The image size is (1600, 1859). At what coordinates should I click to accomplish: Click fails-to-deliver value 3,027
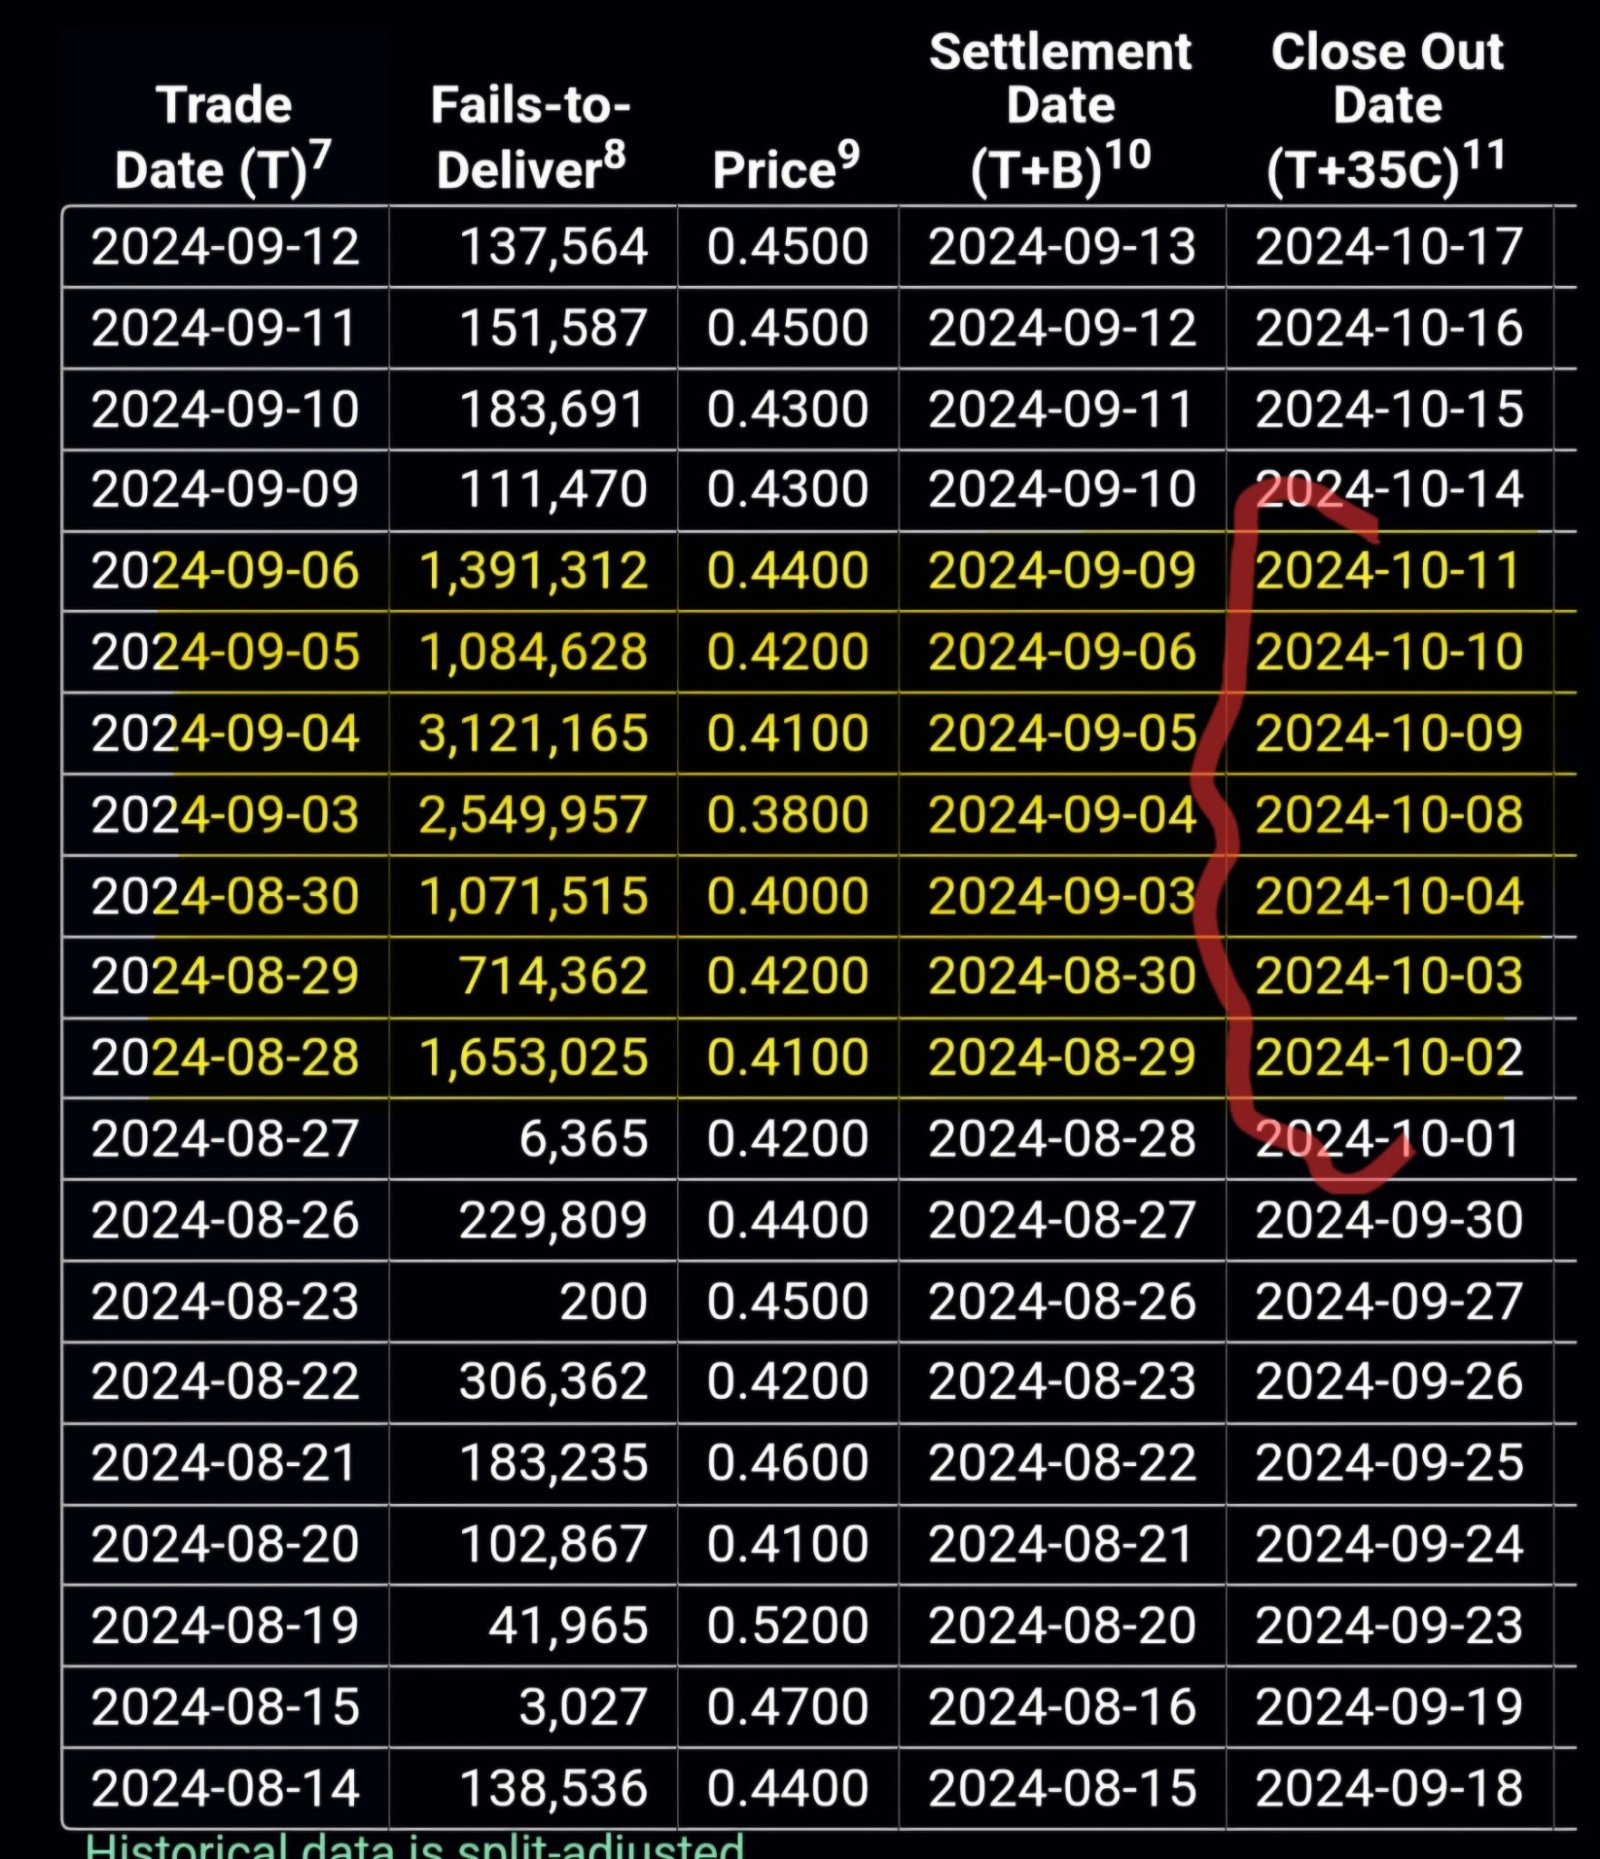583,1706
